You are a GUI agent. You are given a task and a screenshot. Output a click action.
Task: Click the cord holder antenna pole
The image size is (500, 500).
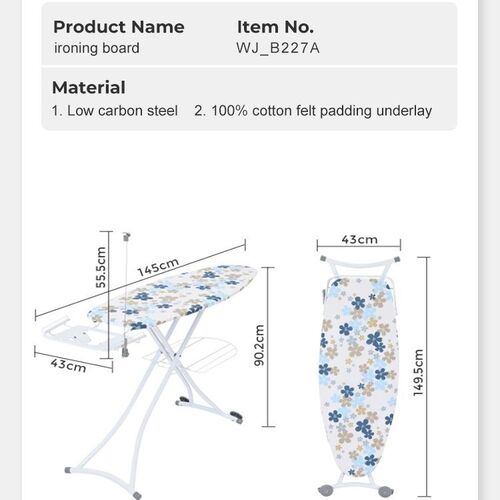click(126, 293)
